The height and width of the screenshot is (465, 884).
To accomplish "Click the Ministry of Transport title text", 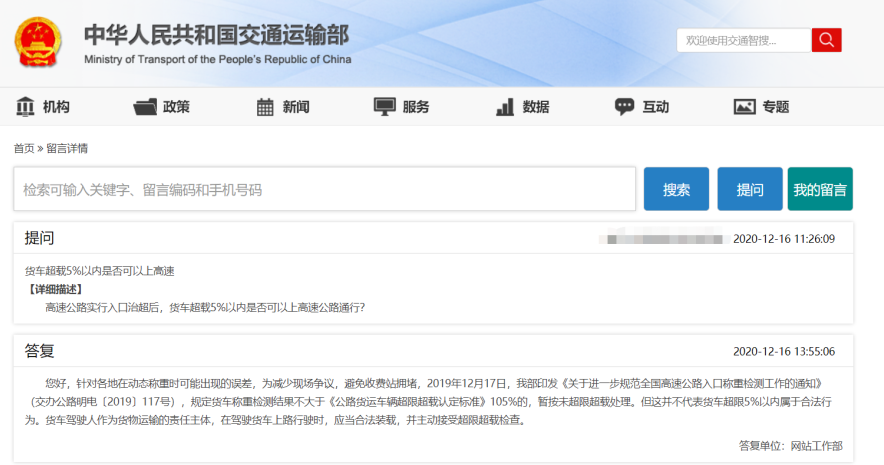I will coord(216,36).
